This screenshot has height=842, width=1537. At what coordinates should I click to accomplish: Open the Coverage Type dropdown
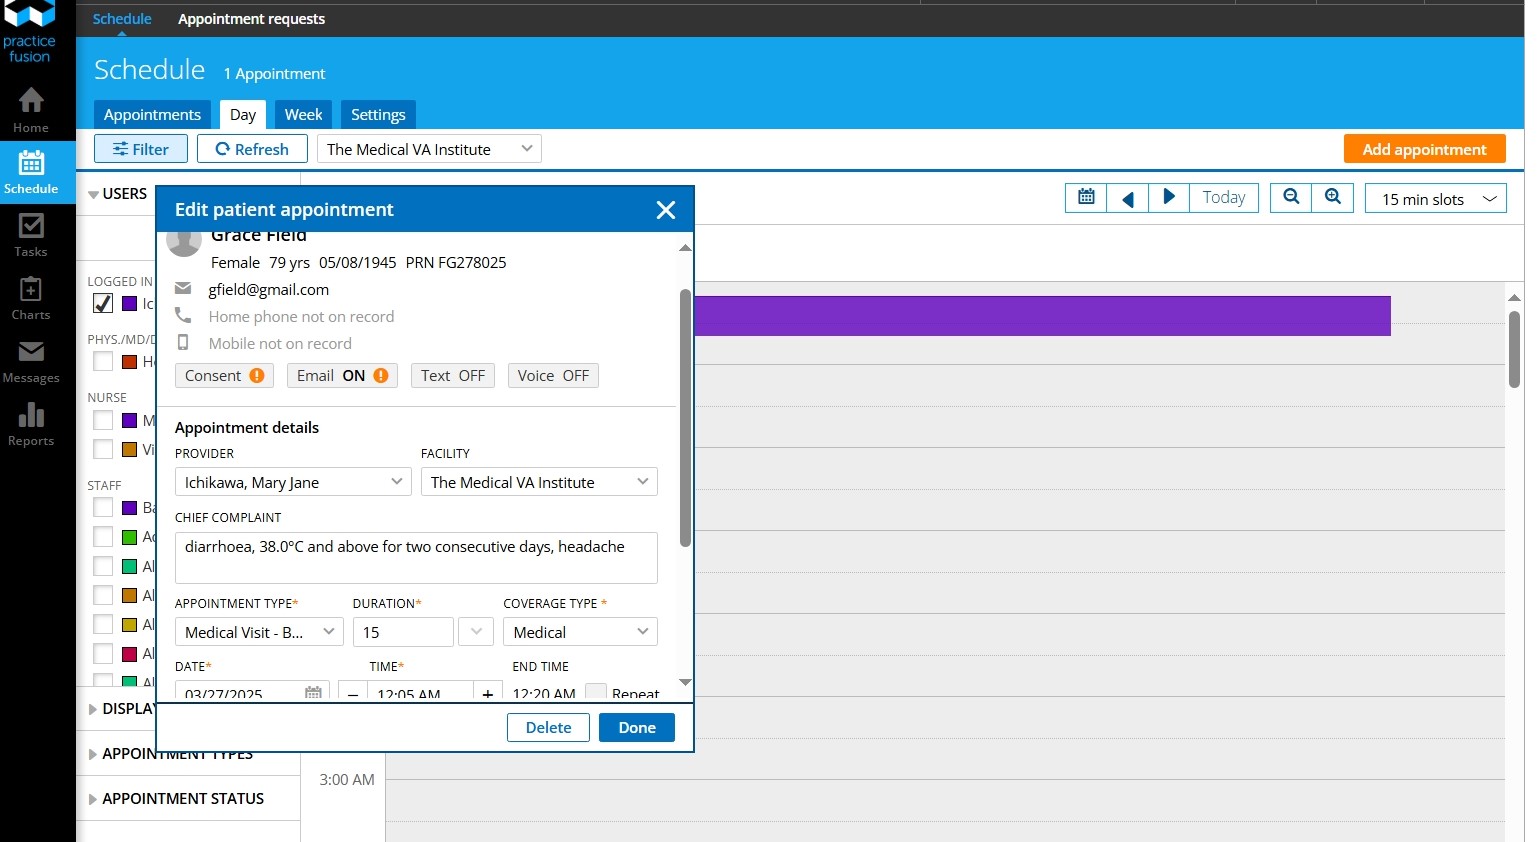580,632
